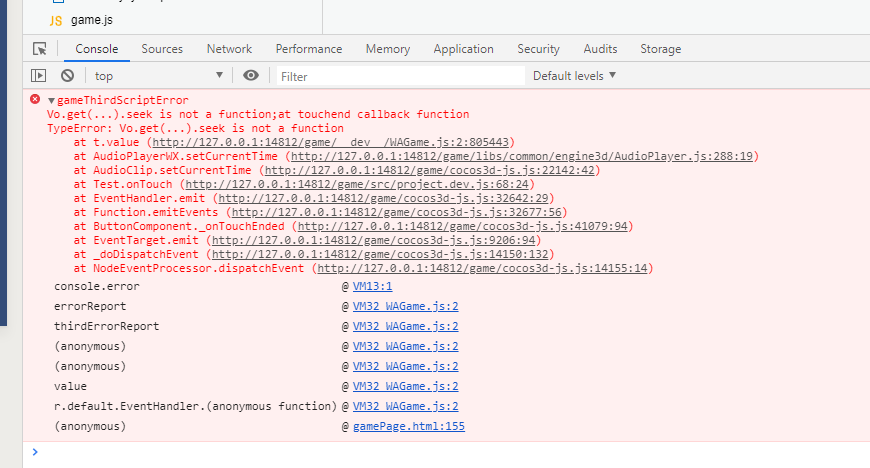Click the console prompt chevron
Screen dimensions: 870x468
point(35,452)
